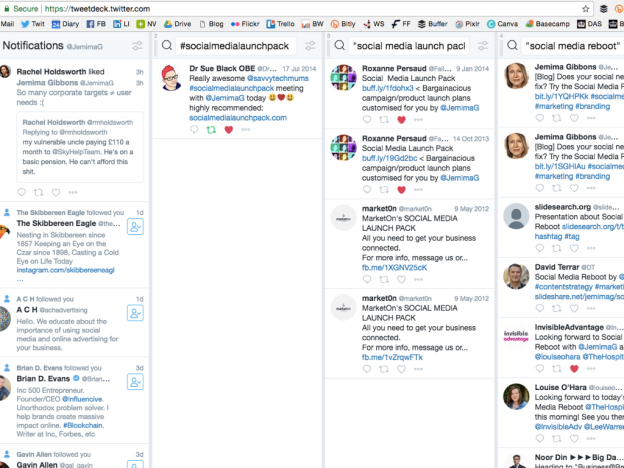Like market0n tweet with fb.me/1vZrqwFTk link
Screen dimensions: 624x468
point(401,369)
